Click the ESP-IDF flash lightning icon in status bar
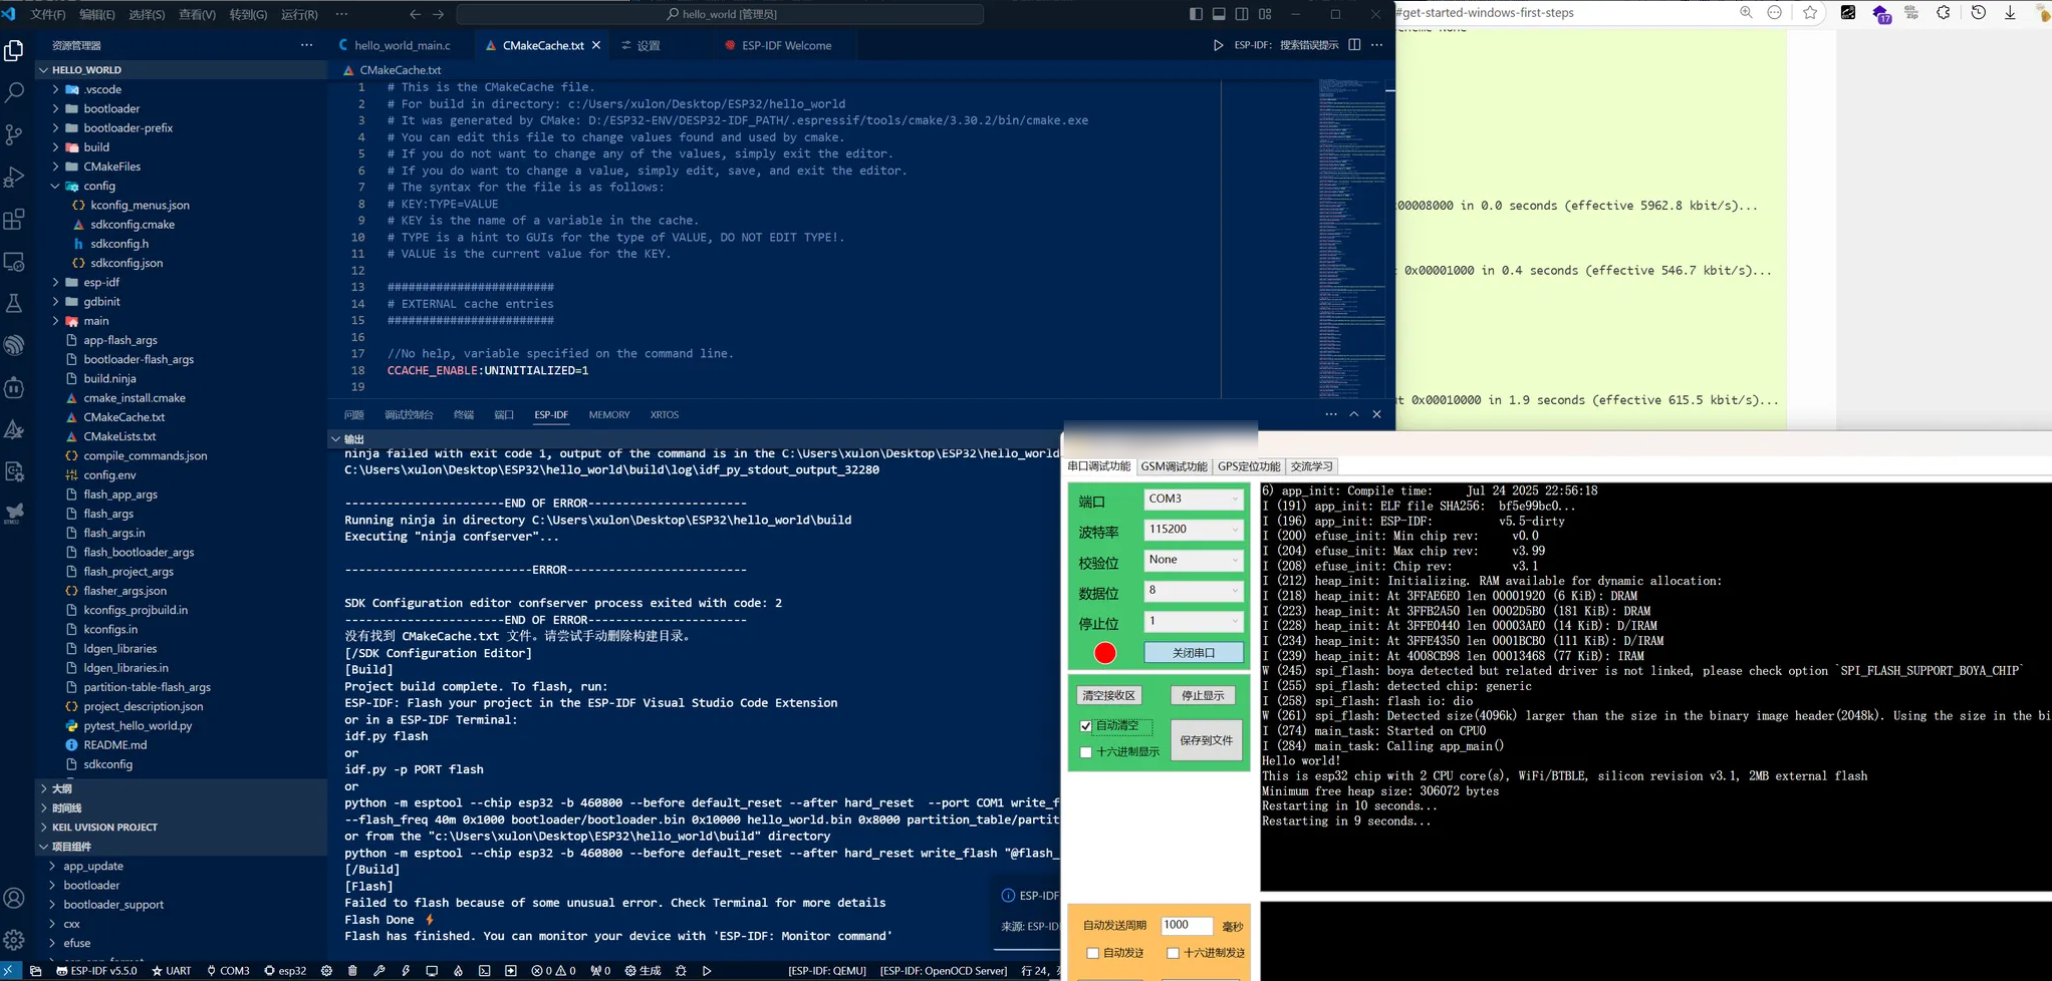The image size is (2052, 981). tap(406, 971)
